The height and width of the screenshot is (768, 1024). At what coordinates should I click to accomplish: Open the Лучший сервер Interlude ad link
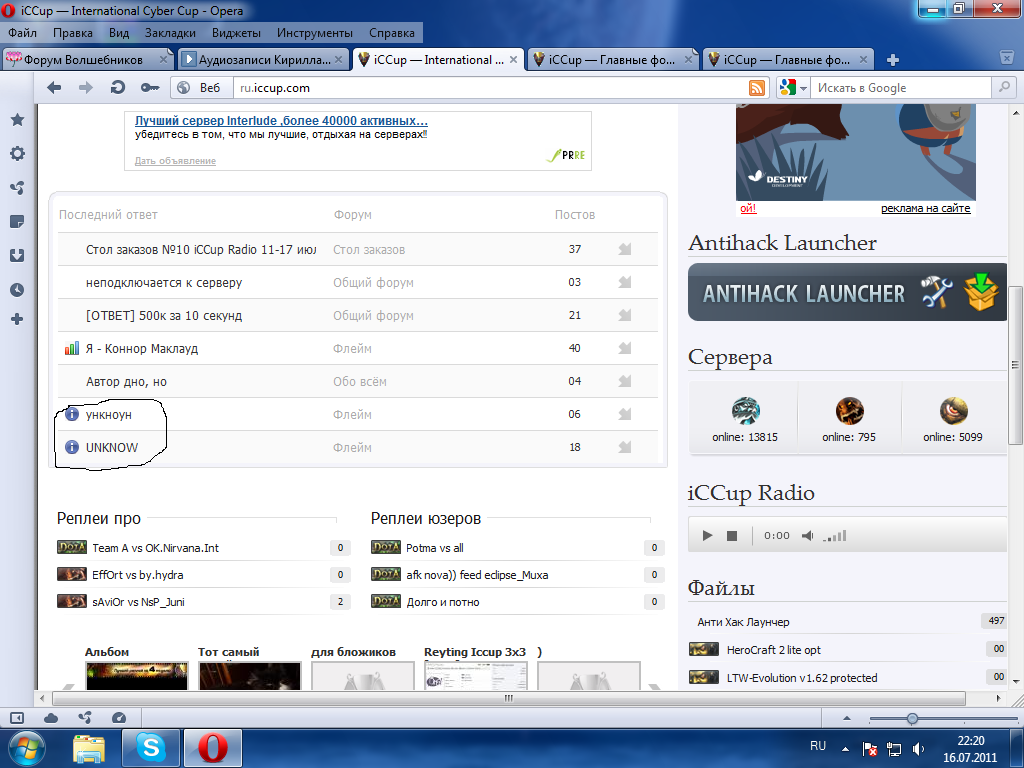281,121
